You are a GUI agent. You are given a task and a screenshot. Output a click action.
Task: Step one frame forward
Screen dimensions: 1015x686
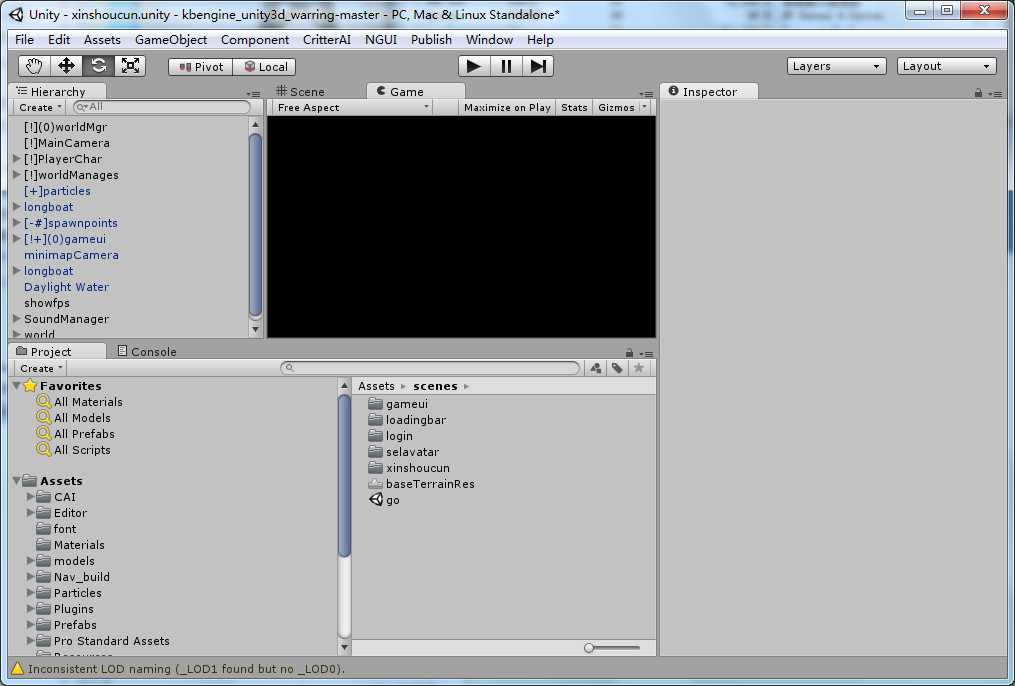tap(538, 66)
